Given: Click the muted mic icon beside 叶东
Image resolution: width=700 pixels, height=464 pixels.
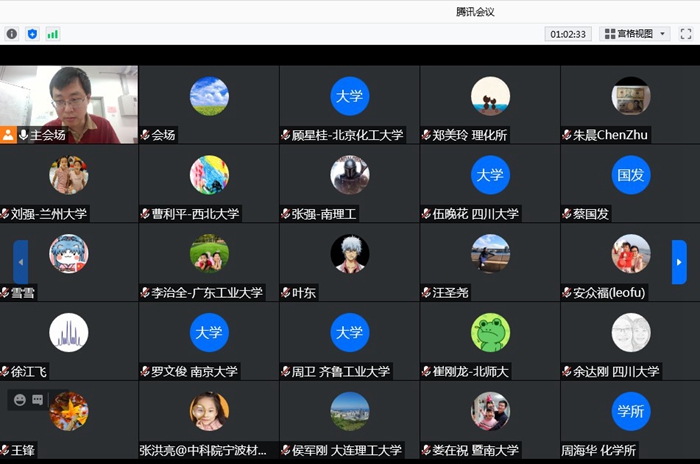Looking at the screenshot, I should pyautogui.click(x=286, y=293).
